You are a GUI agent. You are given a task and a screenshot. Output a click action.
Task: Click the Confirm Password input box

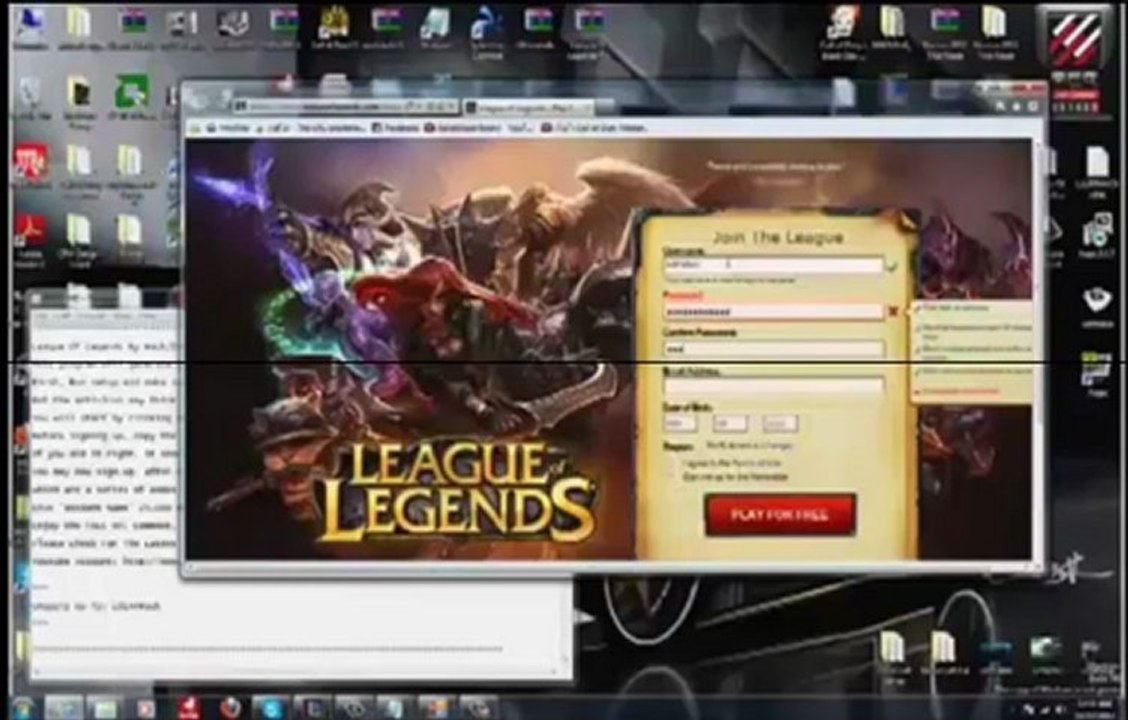point(773,349)
